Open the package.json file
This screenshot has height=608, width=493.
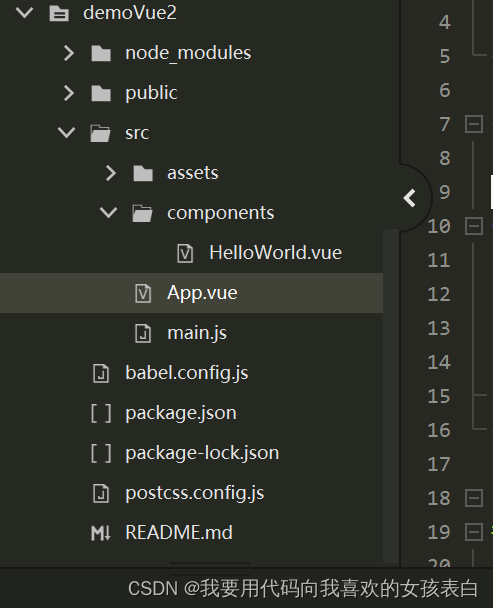pyautogui.click(x=181, y=413)
